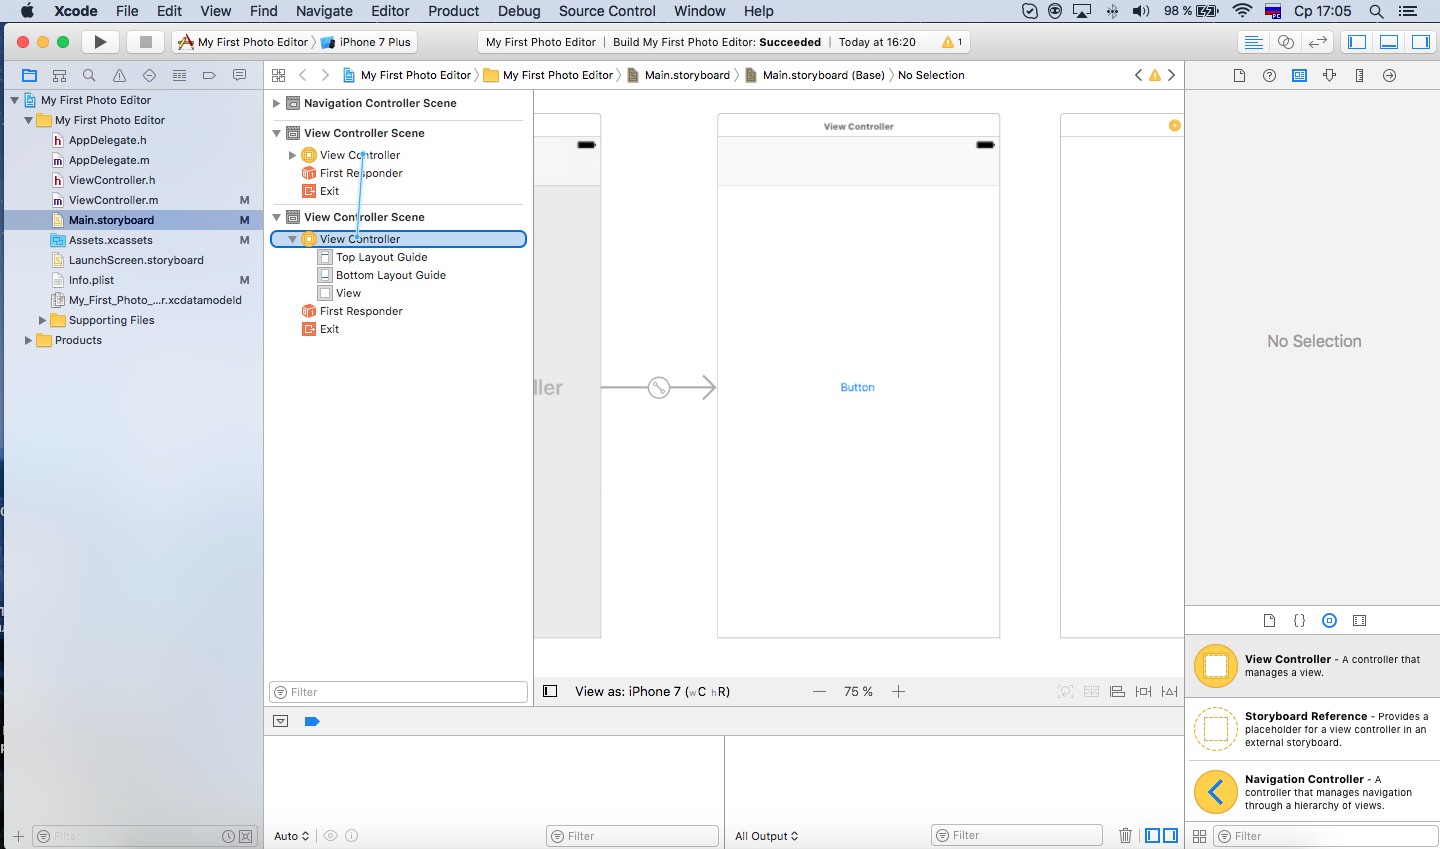The width and height of the screenshot is (1440, 849).
Task: Open the Debug menu
Action: [x=519, y=11]
